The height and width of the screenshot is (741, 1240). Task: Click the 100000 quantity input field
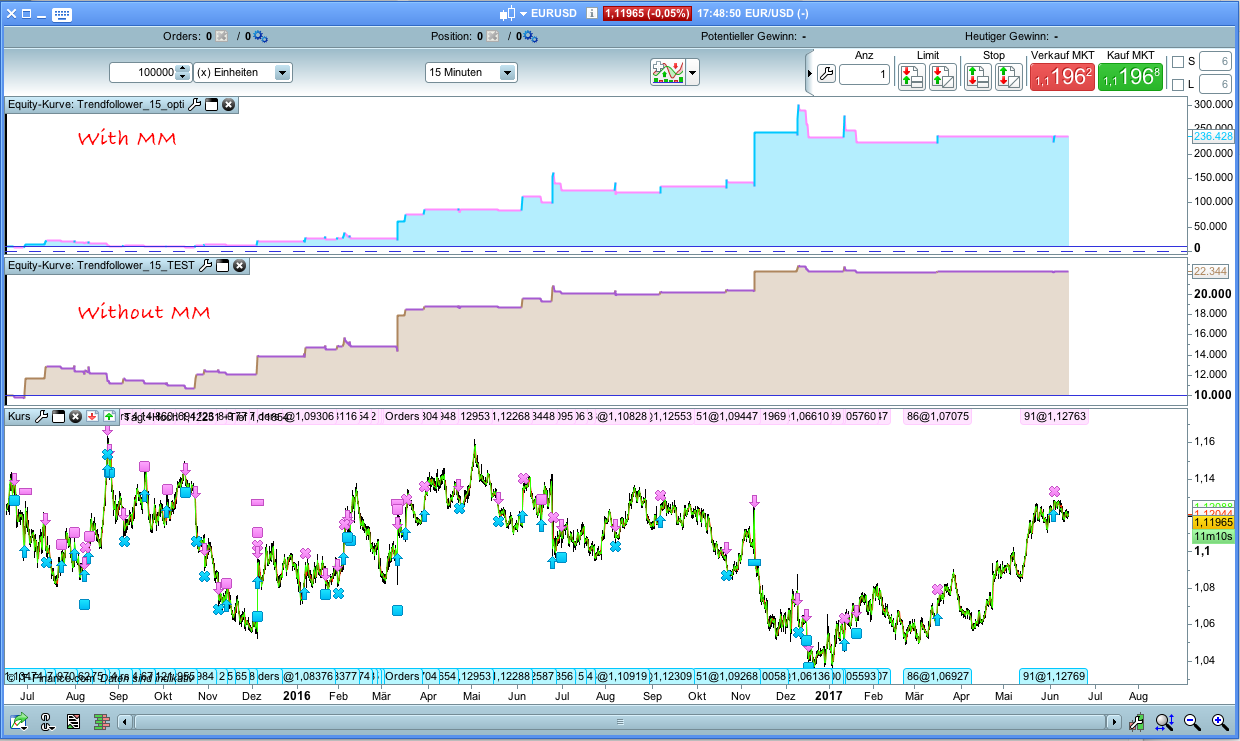tap(143, 73)
